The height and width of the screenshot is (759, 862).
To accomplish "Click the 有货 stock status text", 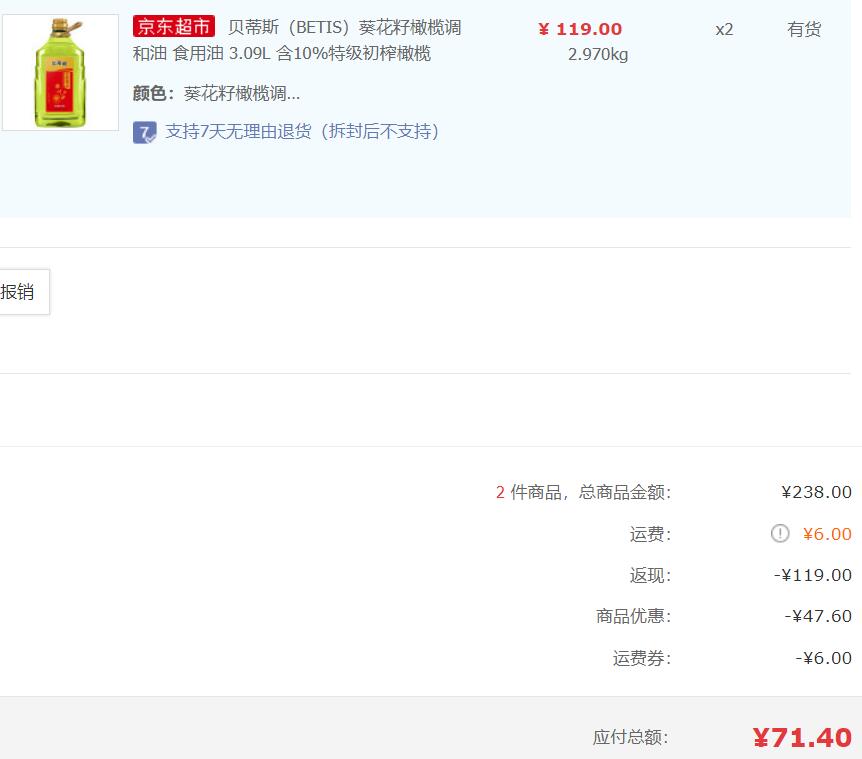I will click(x=804, y=29).
